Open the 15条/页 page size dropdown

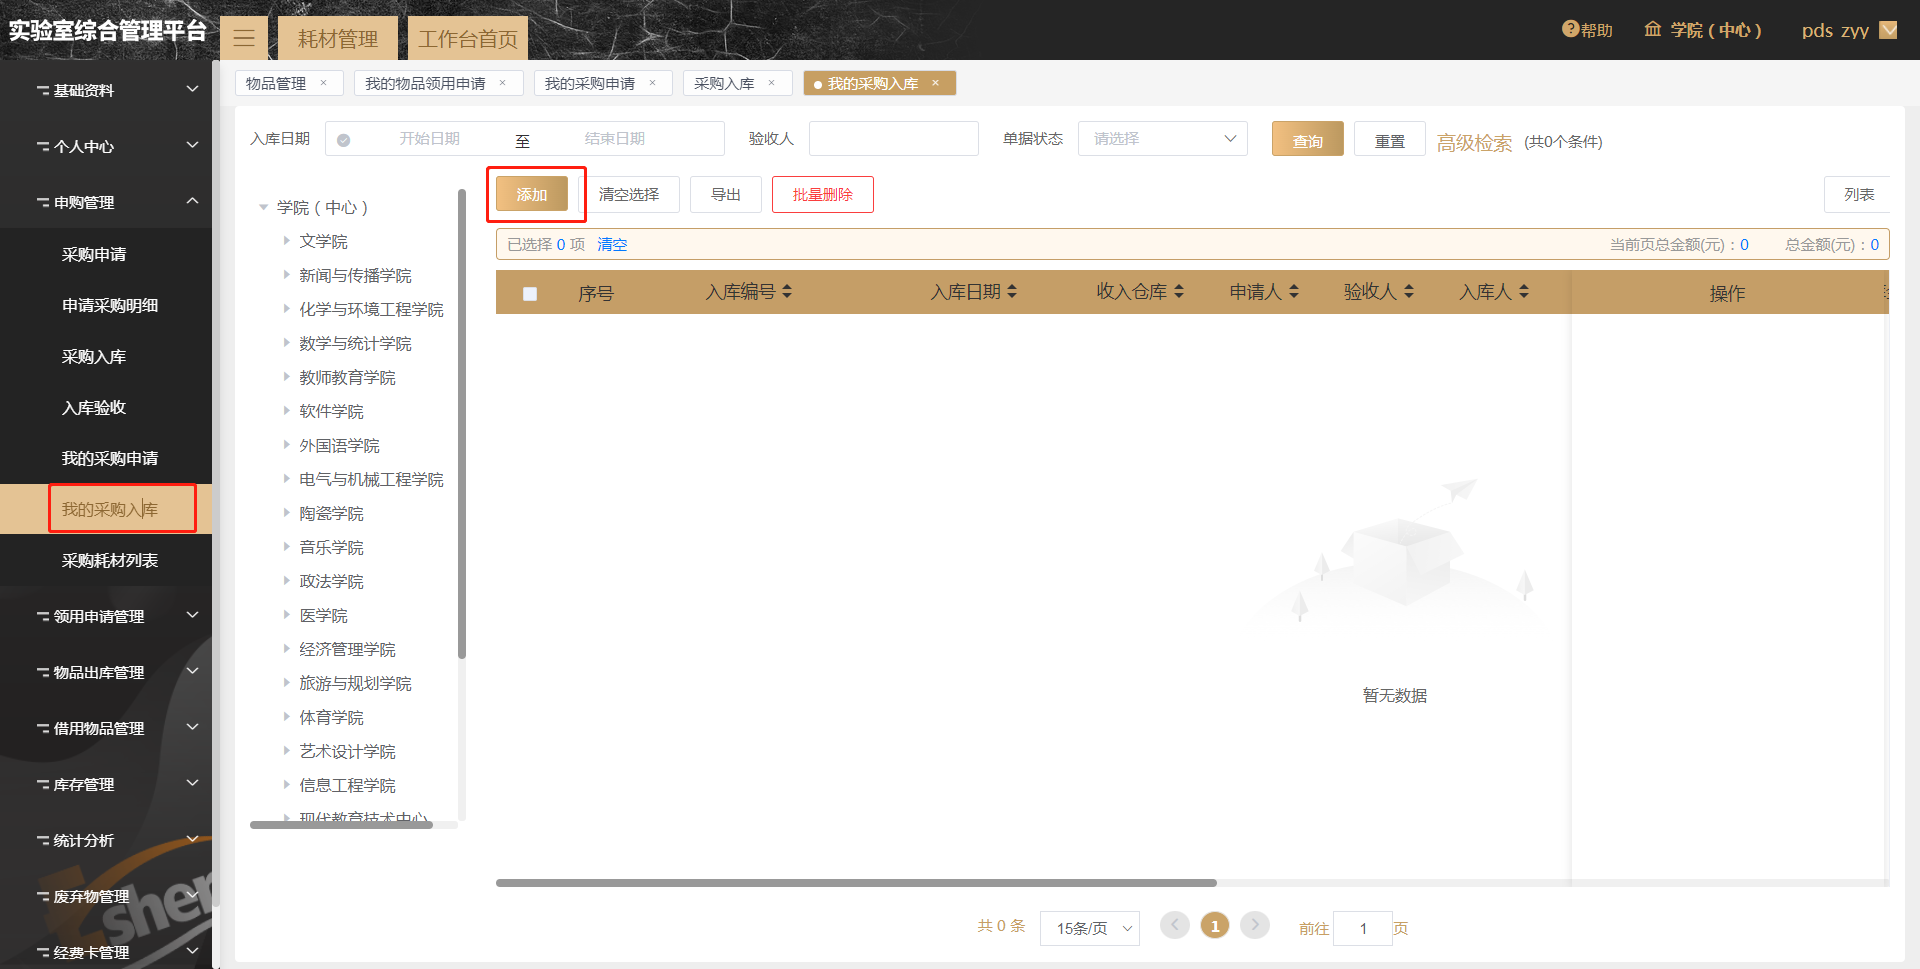click(1090, 928)
